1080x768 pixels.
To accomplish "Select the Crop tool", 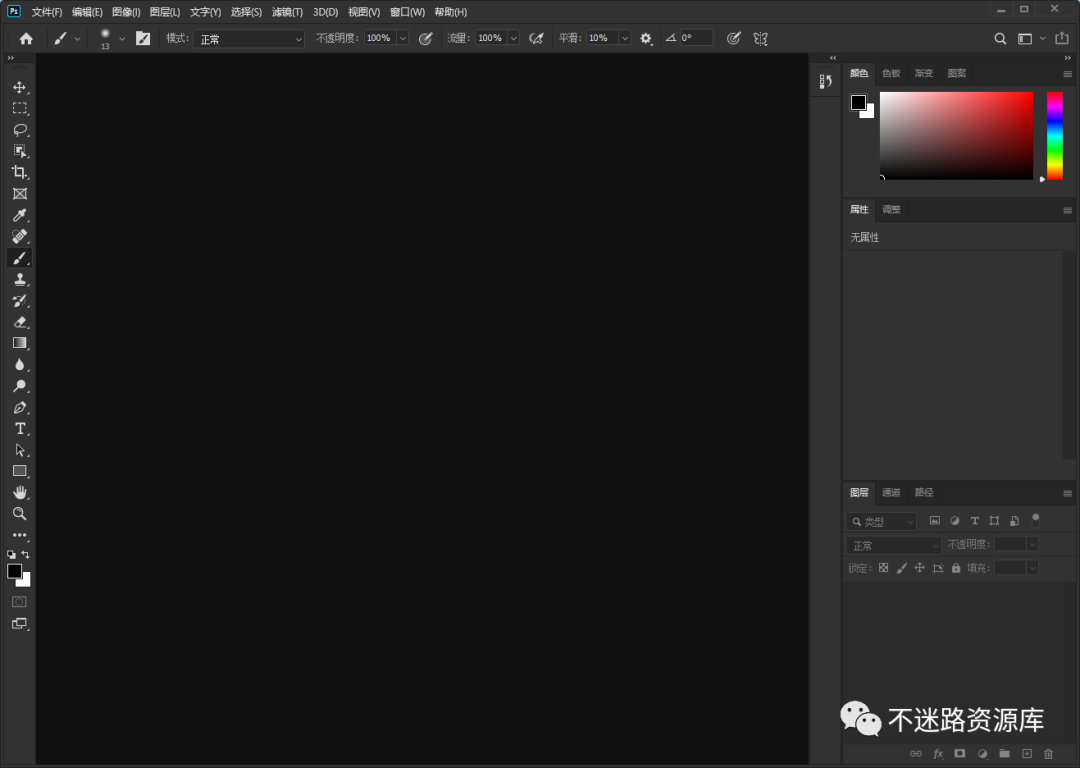I will [x=19, y=172].
